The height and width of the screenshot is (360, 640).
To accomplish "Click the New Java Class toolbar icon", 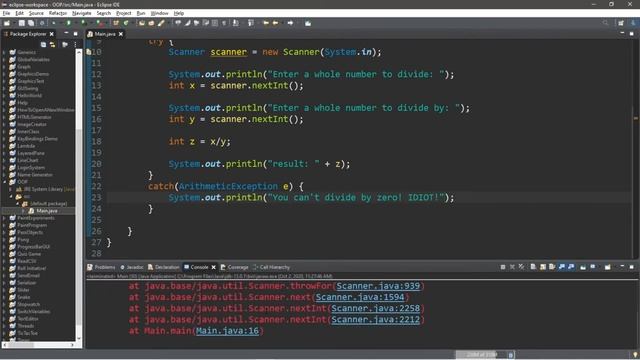I will 126,23.
